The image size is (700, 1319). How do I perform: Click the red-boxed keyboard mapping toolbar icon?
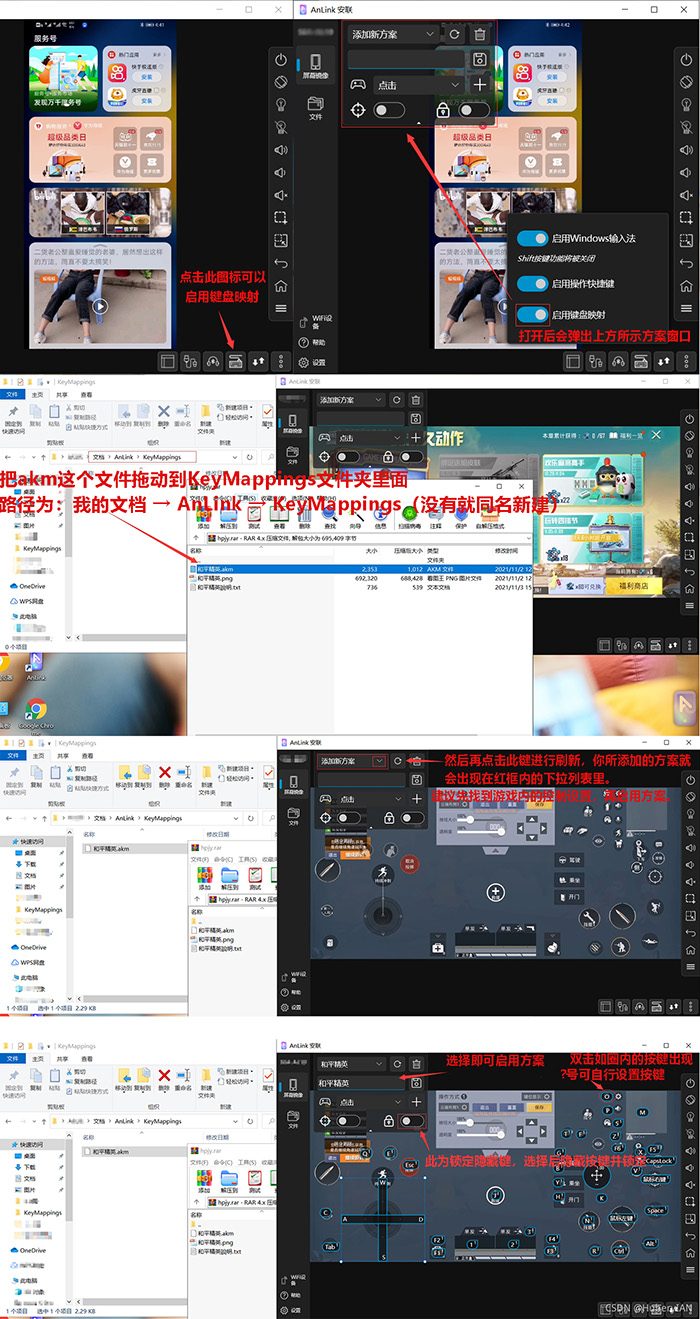click(x=235, y=361)
